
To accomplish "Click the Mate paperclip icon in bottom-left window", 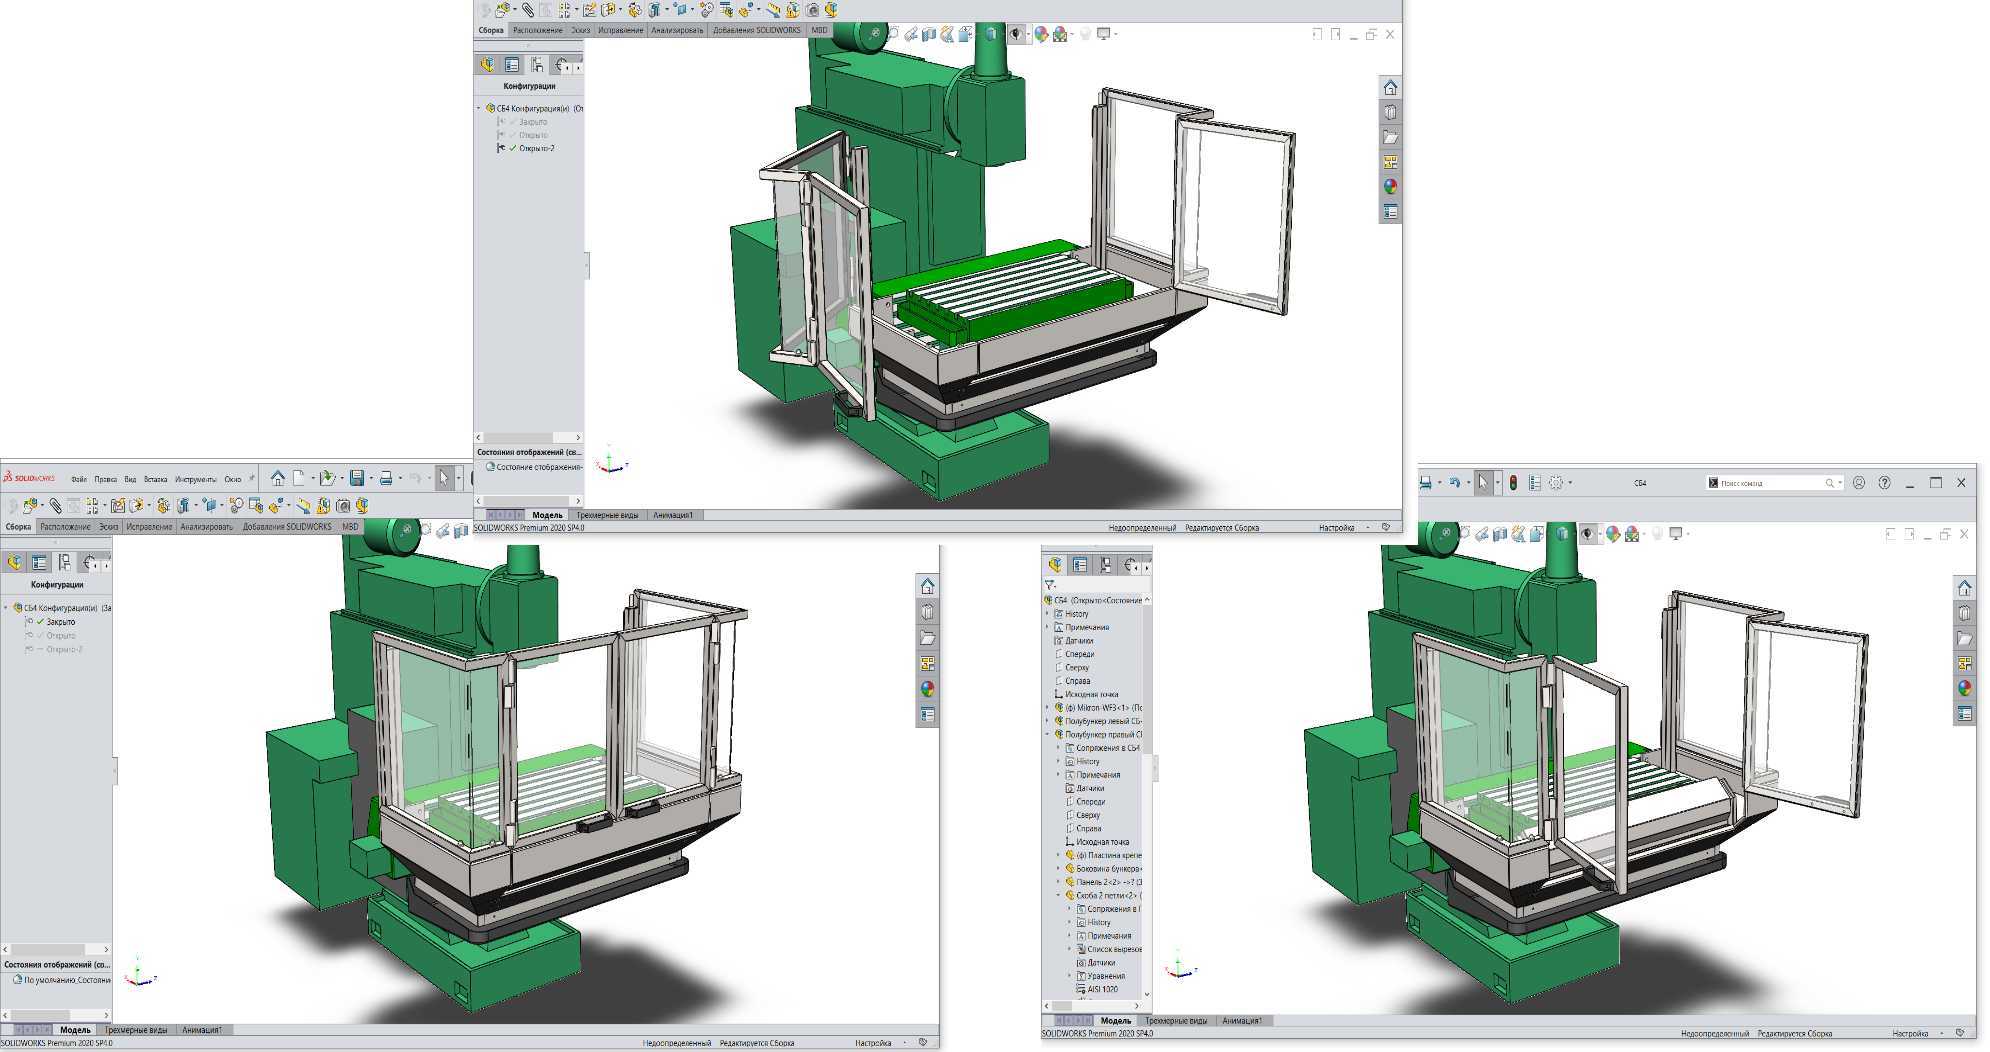I will coord(56,506).
